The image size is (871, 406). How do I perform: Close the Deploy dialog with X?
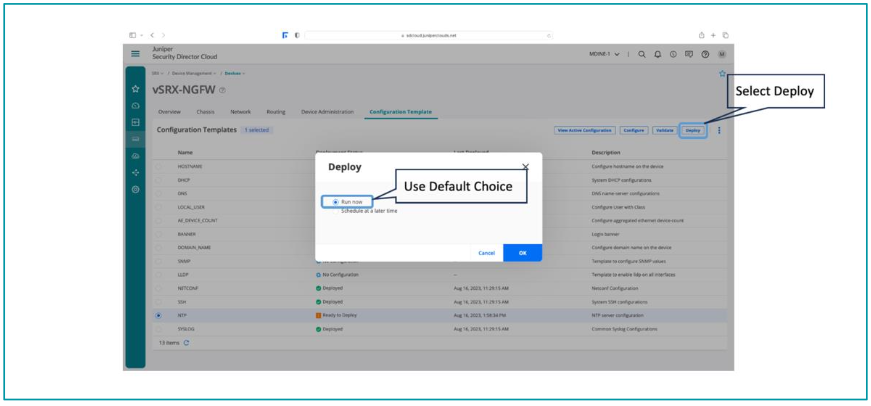(526, 167)
